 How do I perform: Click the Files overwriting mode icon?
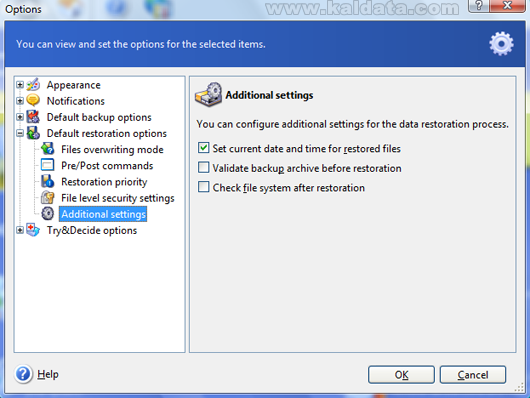(47, 149)
